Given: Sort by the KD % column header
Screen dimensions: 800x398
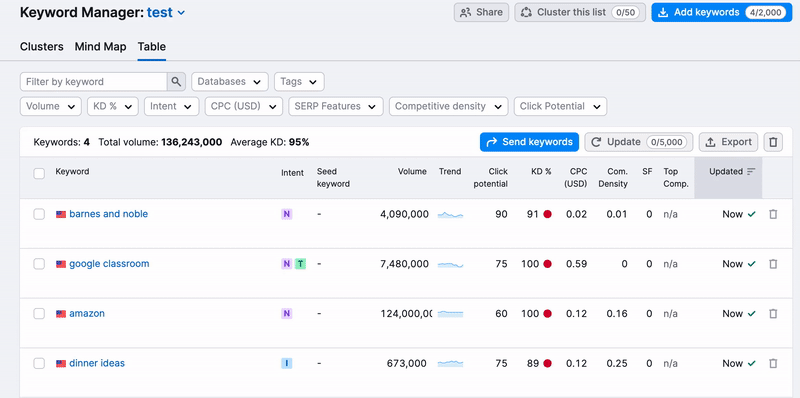Looking at the screenshot, I should pos(541,172).
